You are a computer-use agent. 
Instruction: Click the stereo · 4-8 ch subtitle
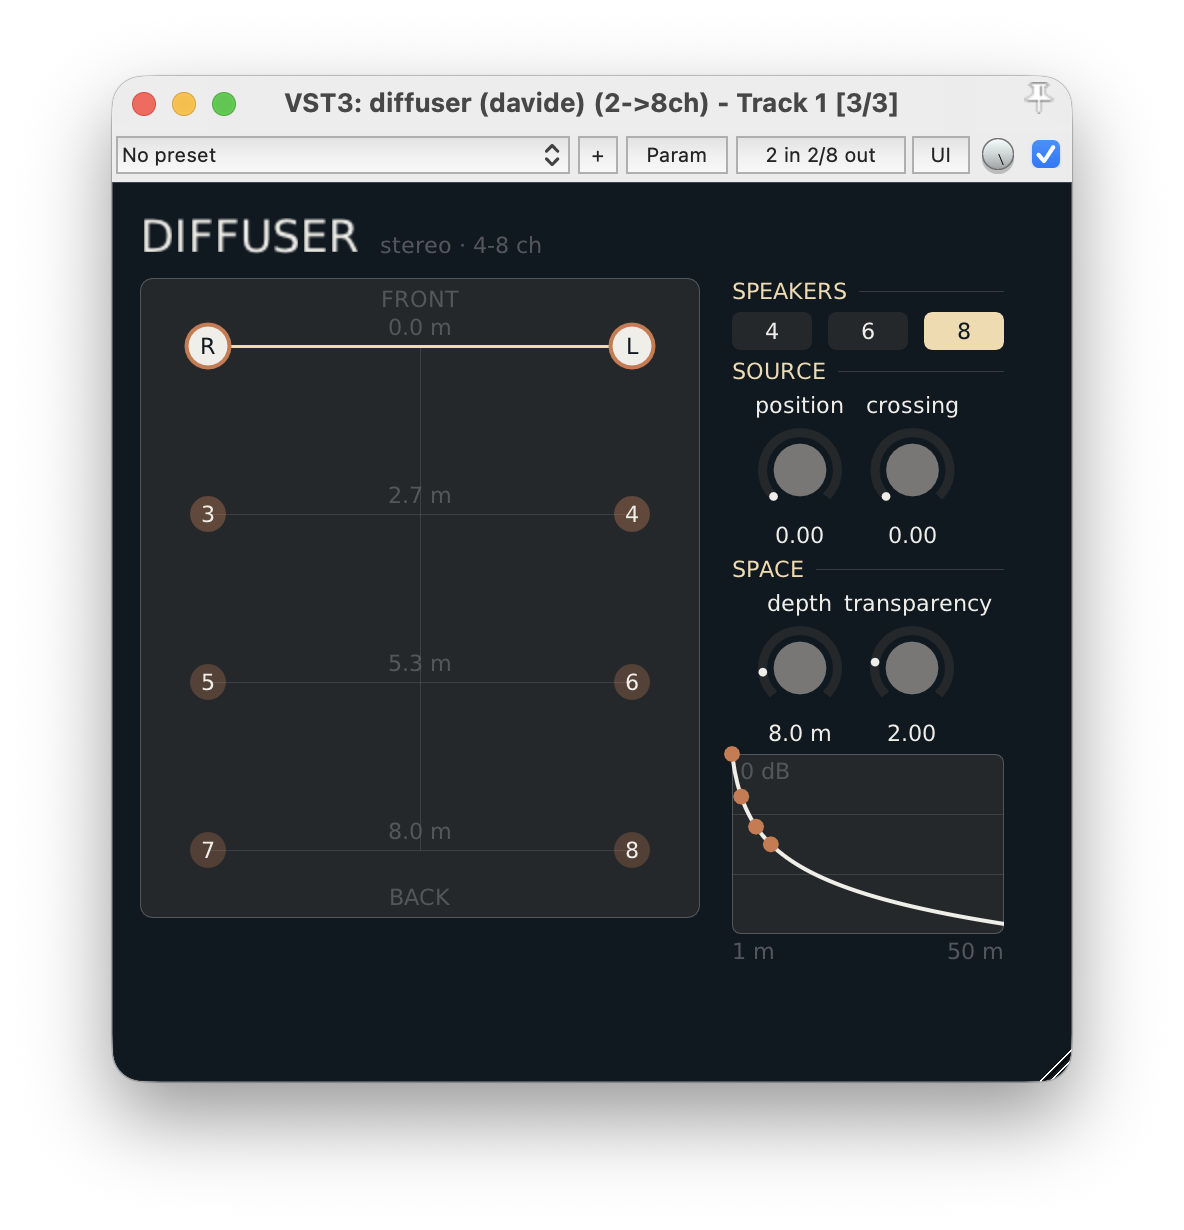coord(461,245)
